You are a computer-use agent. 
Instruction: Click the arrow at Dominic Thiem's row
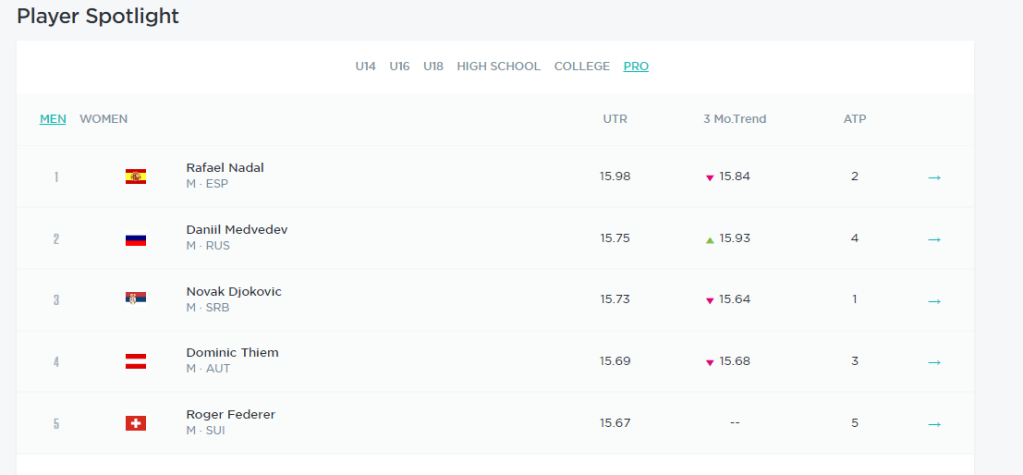[934, 362]
